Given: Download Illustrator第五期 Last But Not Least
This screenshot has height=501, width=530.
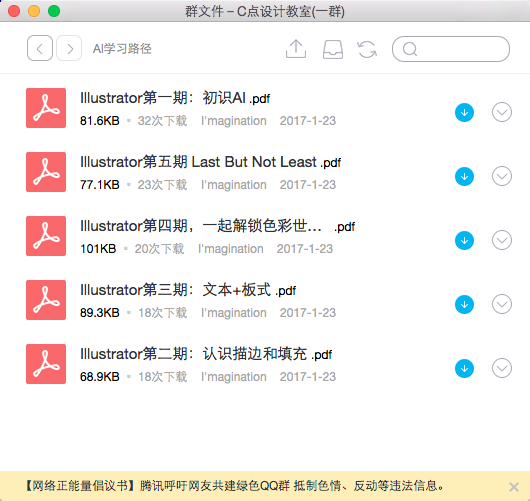Looking at the screenshot, I should coord(464,176).
